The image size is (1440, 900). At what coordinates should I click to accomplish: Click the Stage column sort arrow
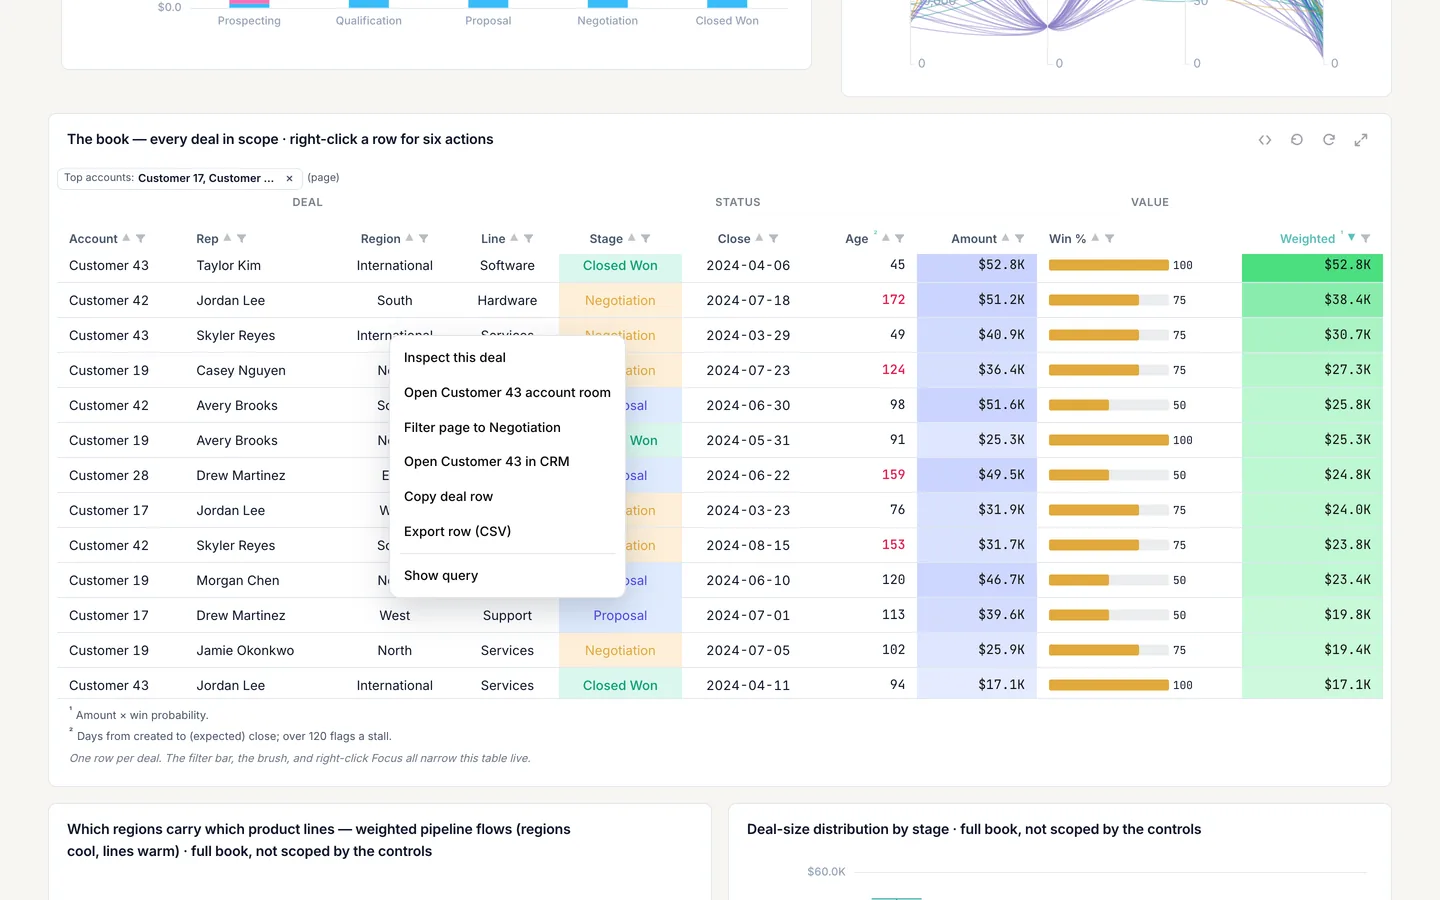tap(631, 238)
